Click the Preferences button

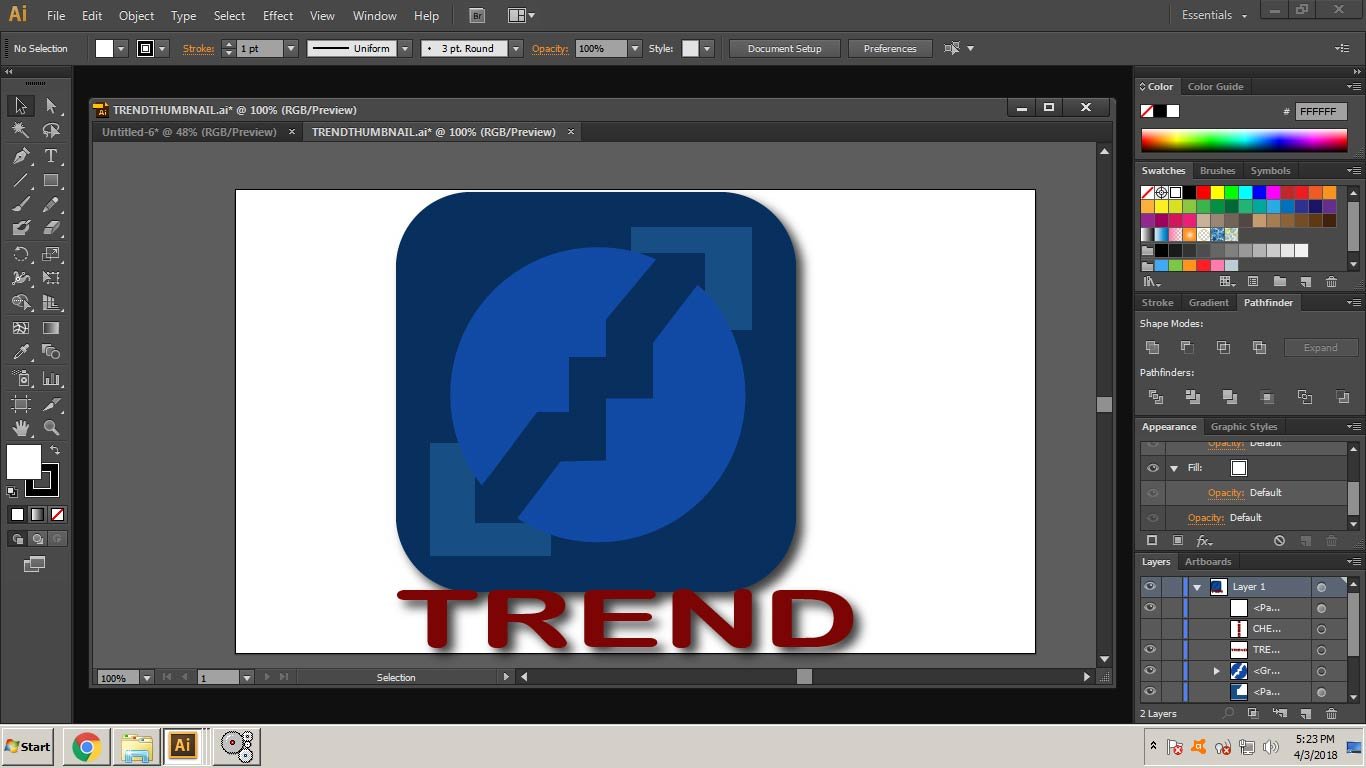(890, 48)
